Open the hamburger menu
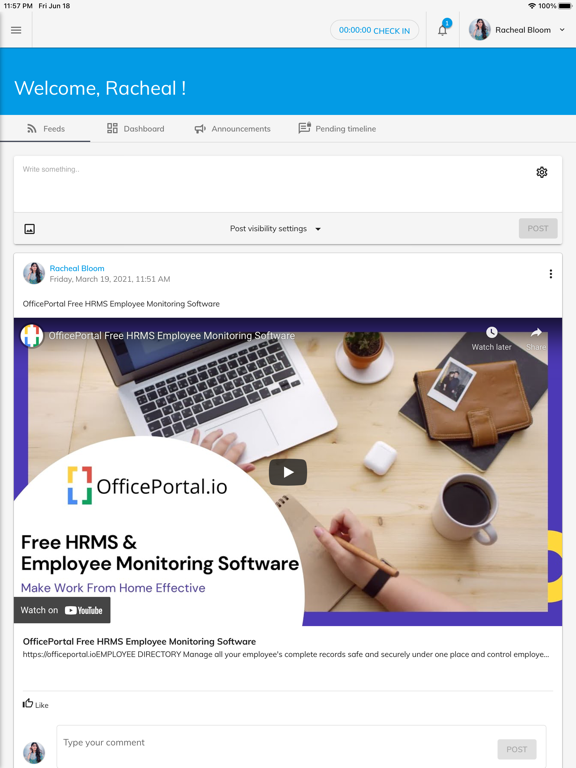Viewport: 576px width, 768px height. pyautogui.click(x=16, y=30)
